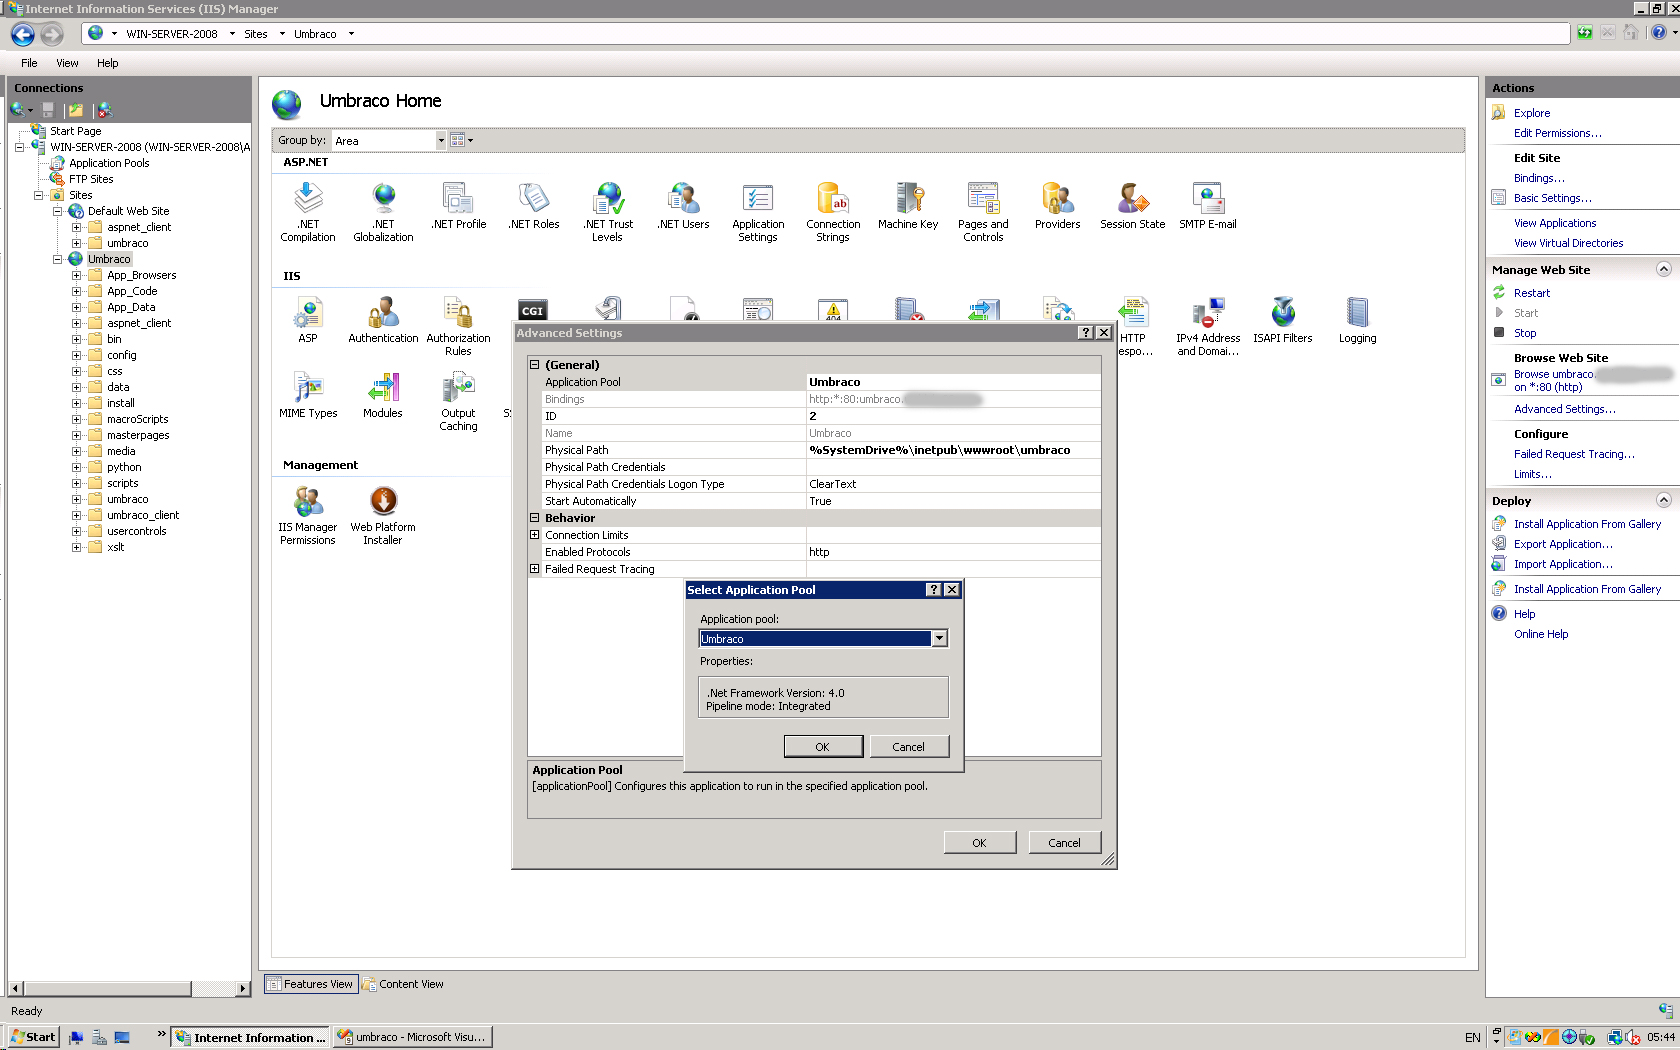Click Edit Permissions... link
Screen dimensions: 1680x1050
pyautogui.click(x=1557, y=133)
